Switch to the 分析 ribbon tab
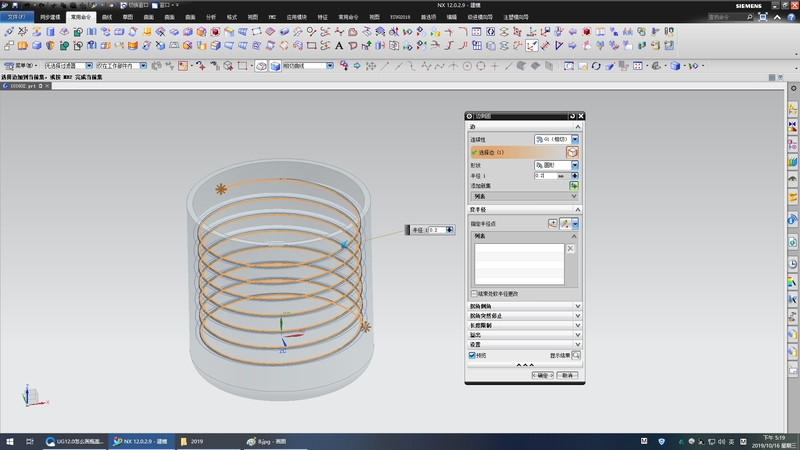Viewport: 800px width, 450px height. (210, 18)
